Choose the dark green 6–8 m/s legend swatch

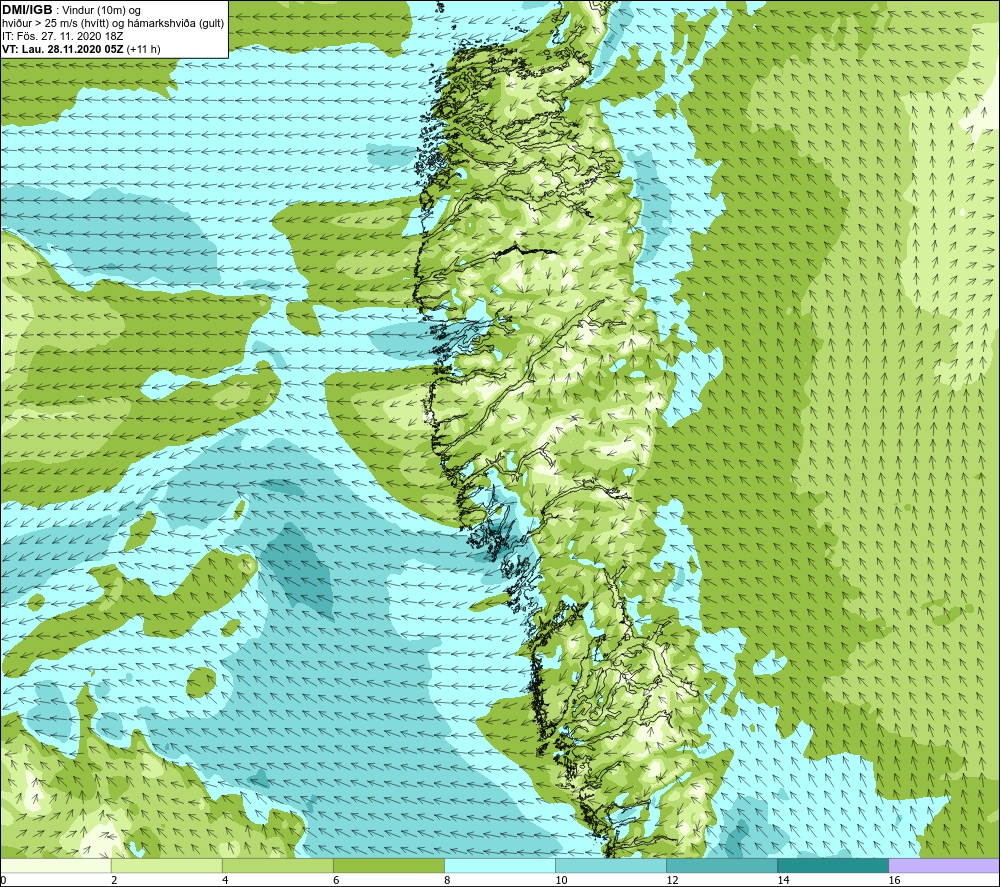[x=388, y=866]
